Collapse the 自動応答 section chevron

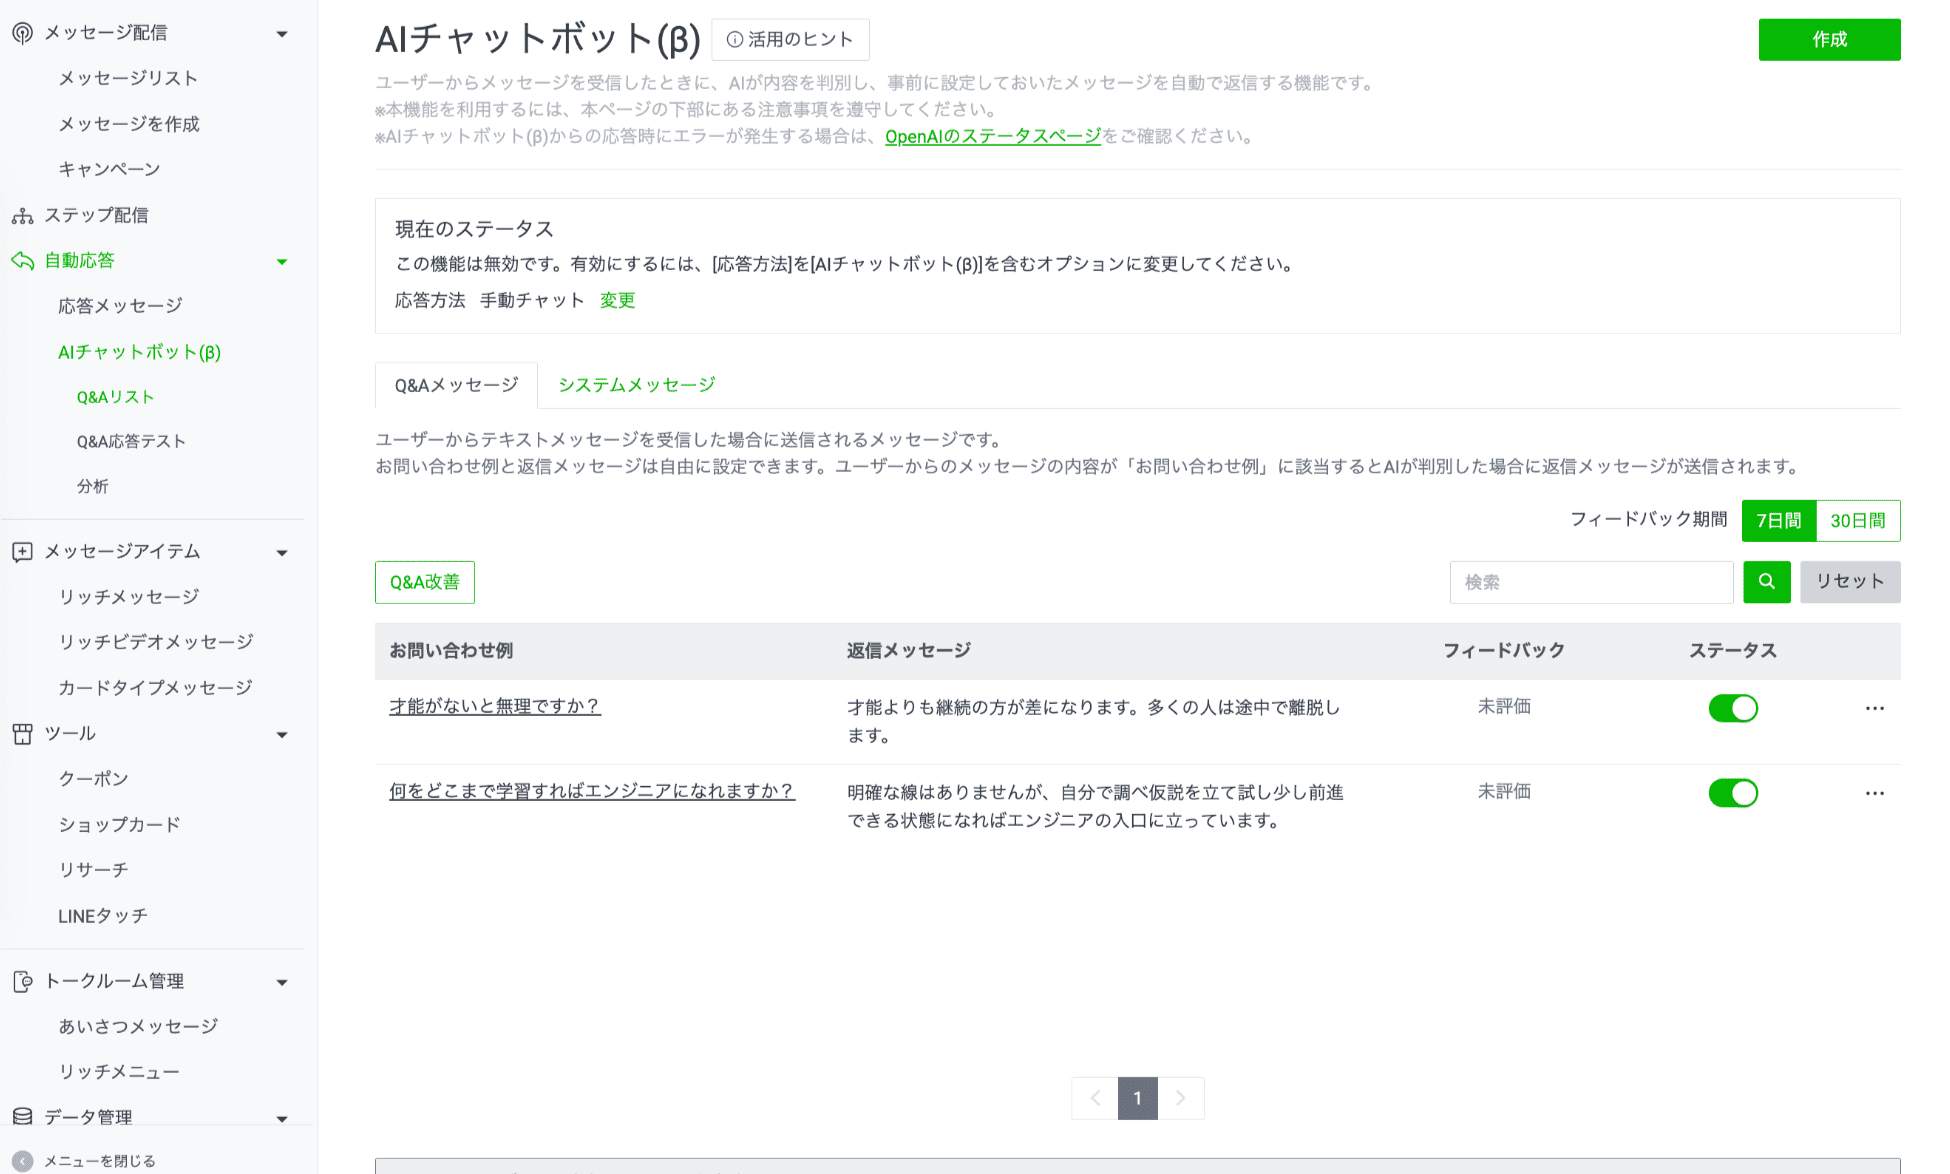coord(283,261)
